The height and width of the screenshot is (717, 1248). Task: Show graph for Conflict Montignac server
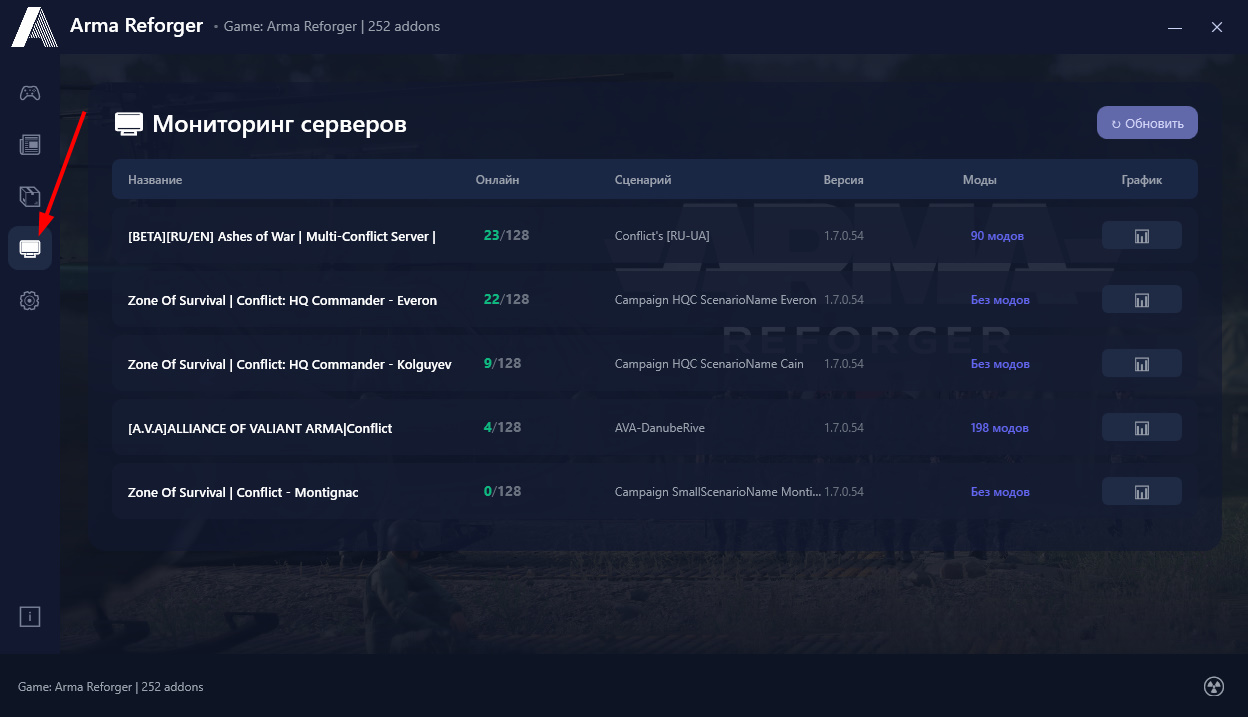1142,492
